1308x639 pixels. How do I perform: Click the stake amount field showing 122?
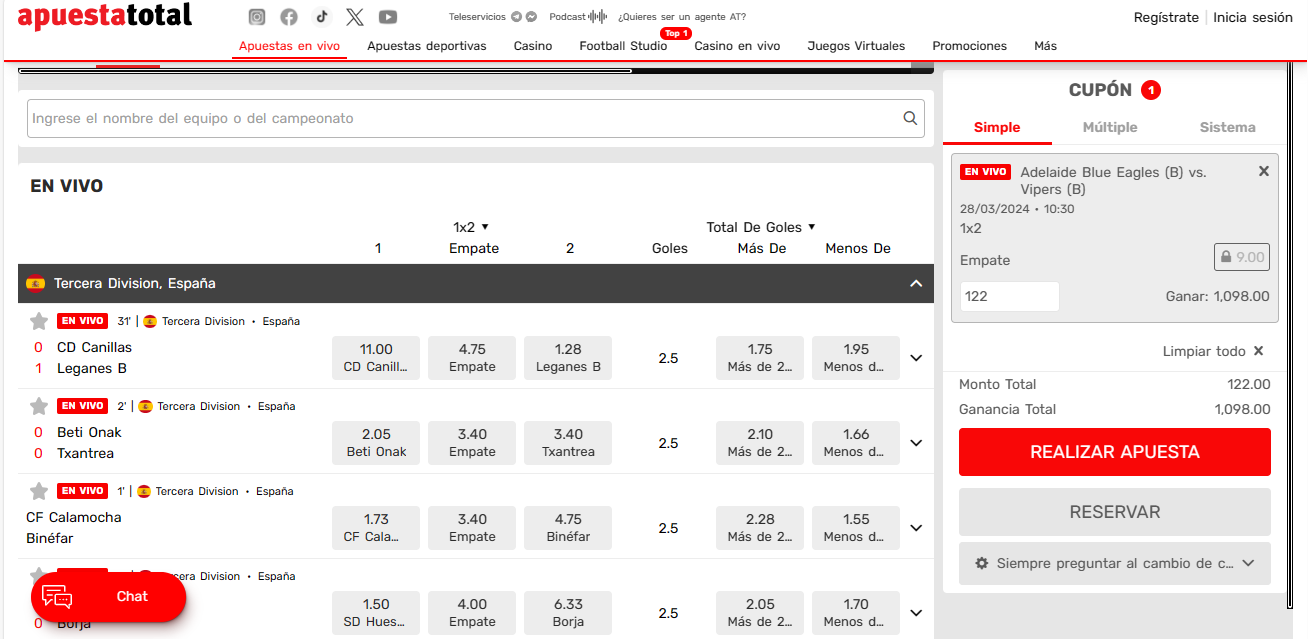click(1009, 296)
